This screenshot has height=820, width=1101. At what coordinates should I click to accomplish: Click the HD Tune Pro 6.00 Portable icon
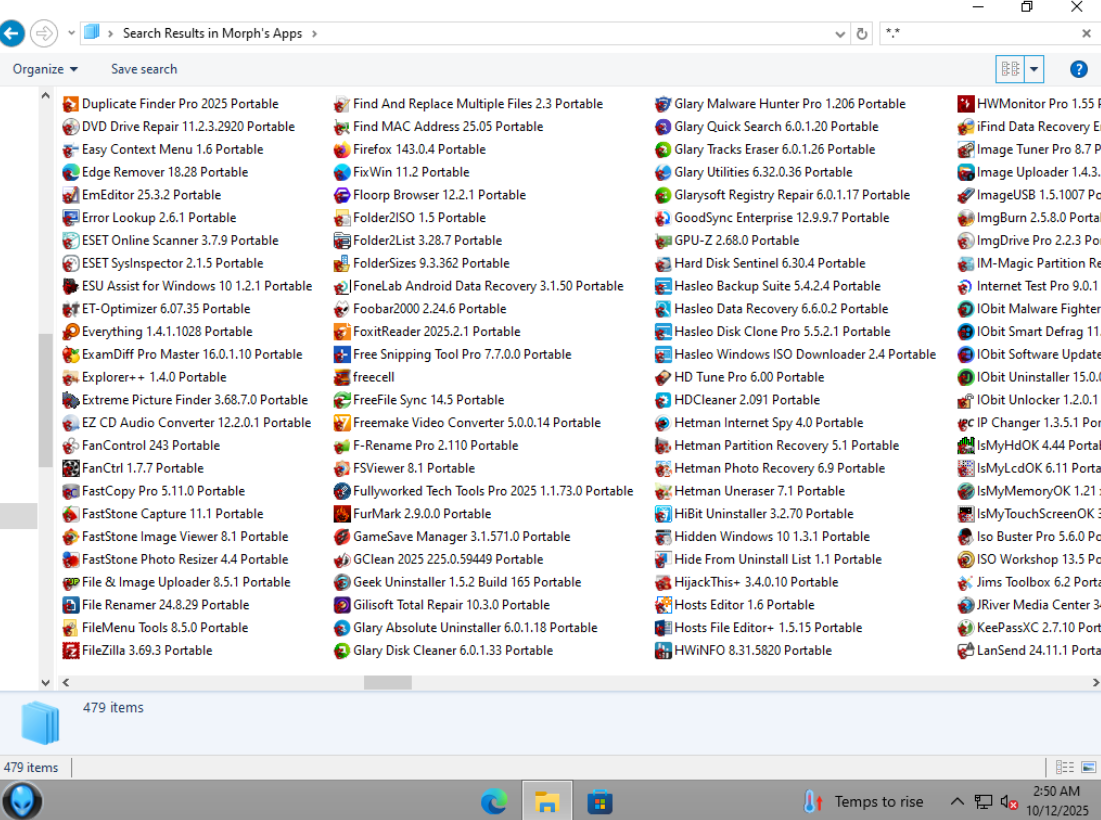(663, 377)
